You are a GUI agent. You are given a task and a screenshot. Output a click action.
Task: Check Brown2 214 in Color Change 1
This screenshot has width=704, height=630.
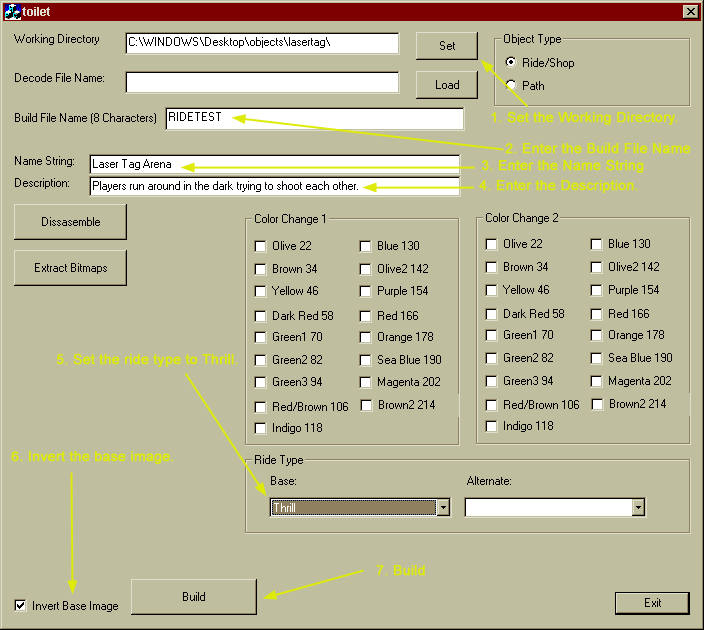coord(366,405)
